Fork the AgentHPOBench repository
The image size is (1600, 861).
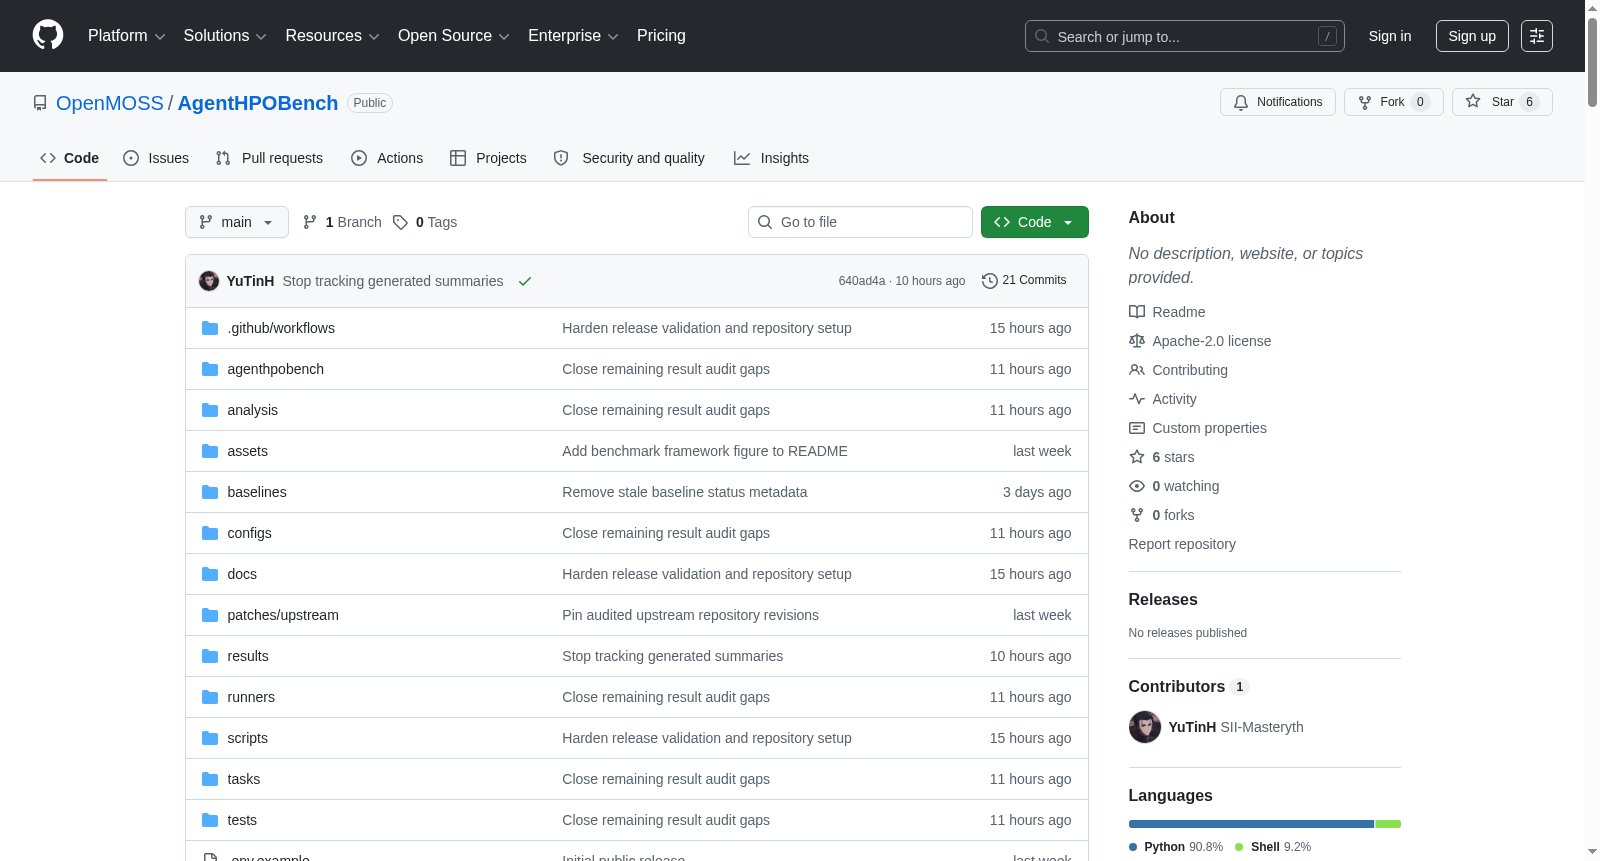click(x=1394, y=102)
